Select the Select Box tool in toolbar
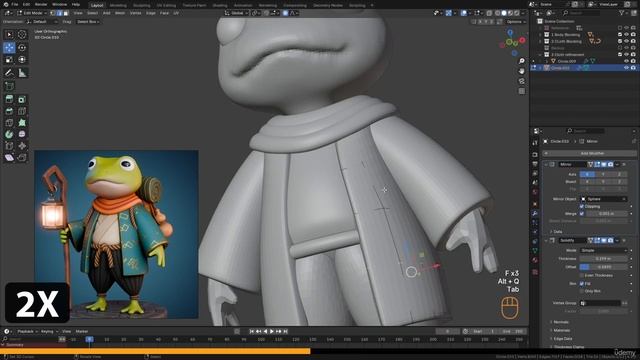 pyautogui.click(x=9, y=35)
